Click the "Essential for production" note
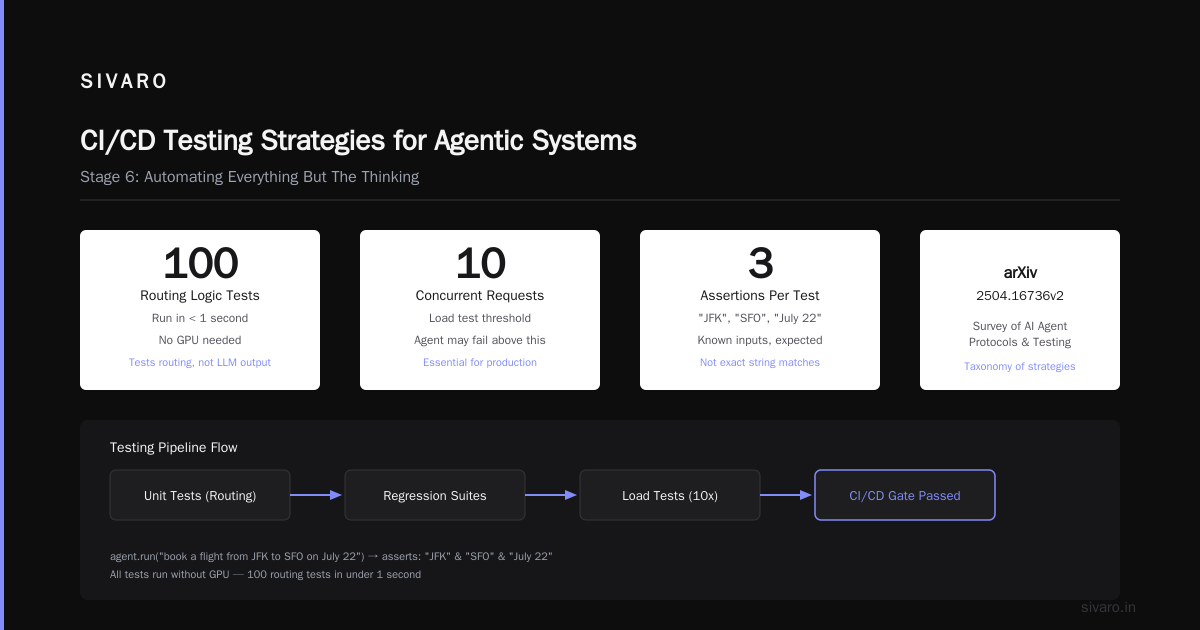The width and height of the screenshot is (1200, 630). coord(480,362)
